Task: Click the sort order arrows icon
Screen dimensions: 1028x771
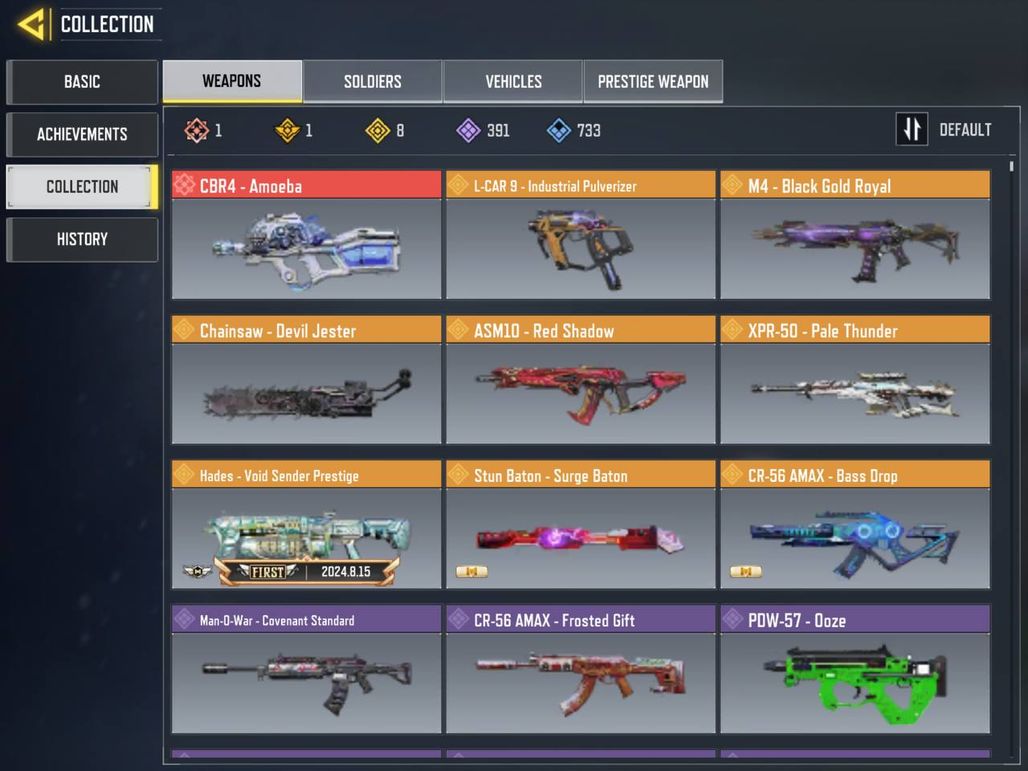Action: 912,129
